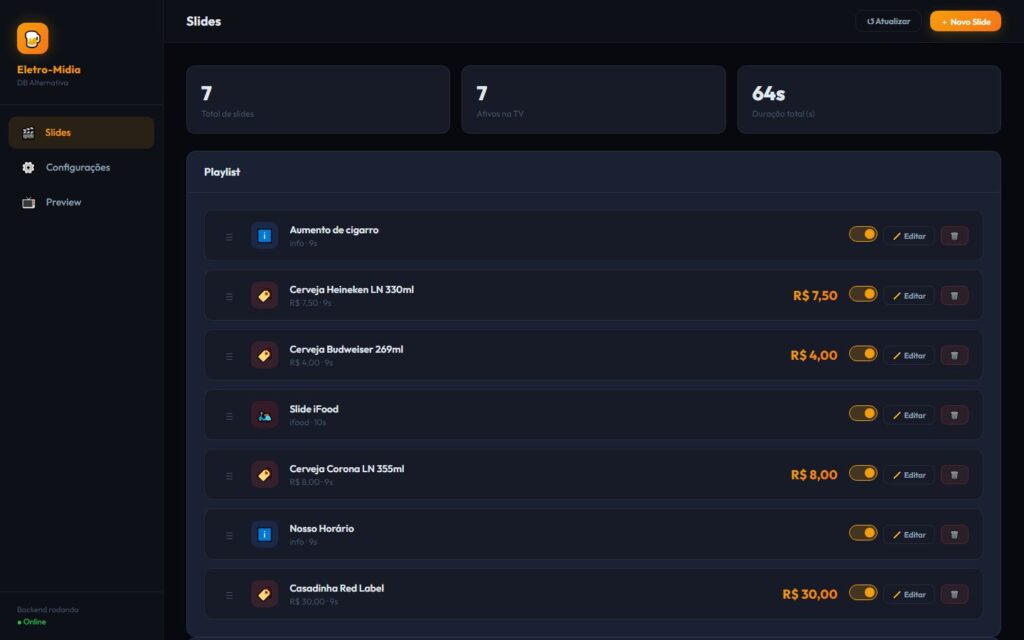Toggle the Casadinha Red Label slide off
This screenshot has width=1024, height=640.
click(x=863, y=593)
